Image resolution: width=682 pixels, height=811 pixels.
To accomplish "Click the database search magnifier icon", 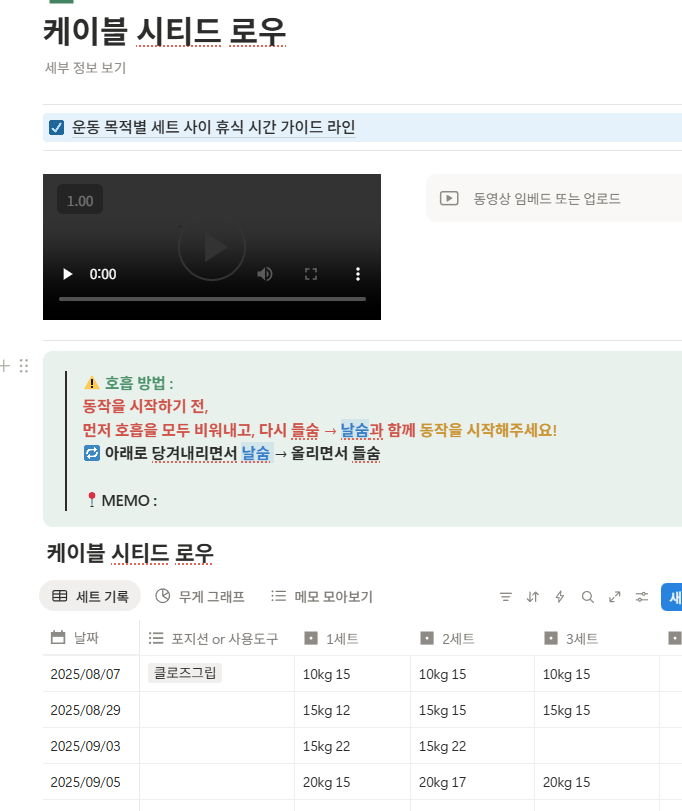I will point(588,597).
